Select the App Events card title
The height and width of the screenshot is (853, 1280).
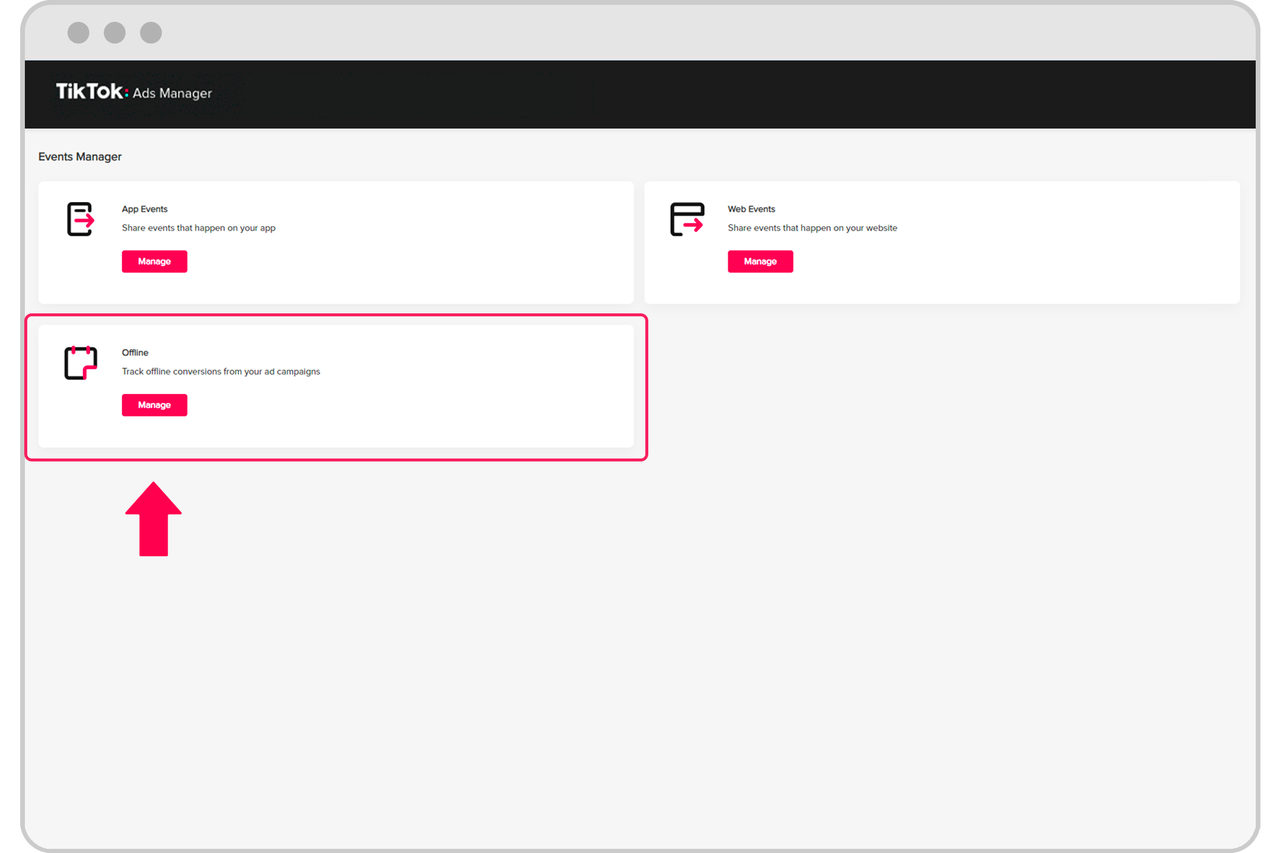144,208
